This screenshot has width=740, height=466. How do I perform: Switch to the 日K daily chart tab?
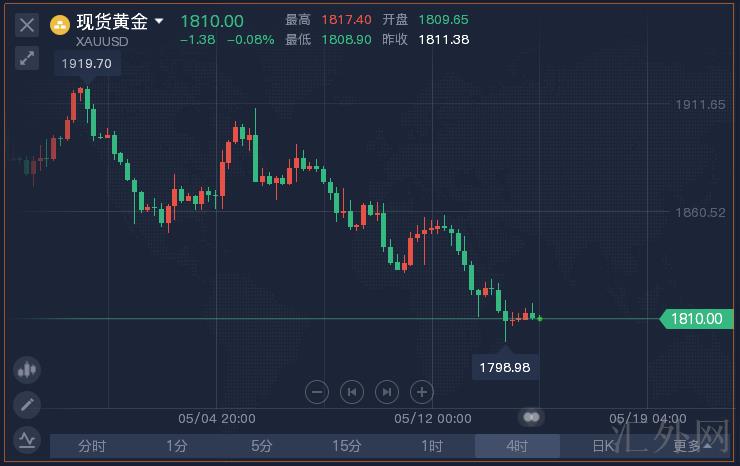(602, 446)
